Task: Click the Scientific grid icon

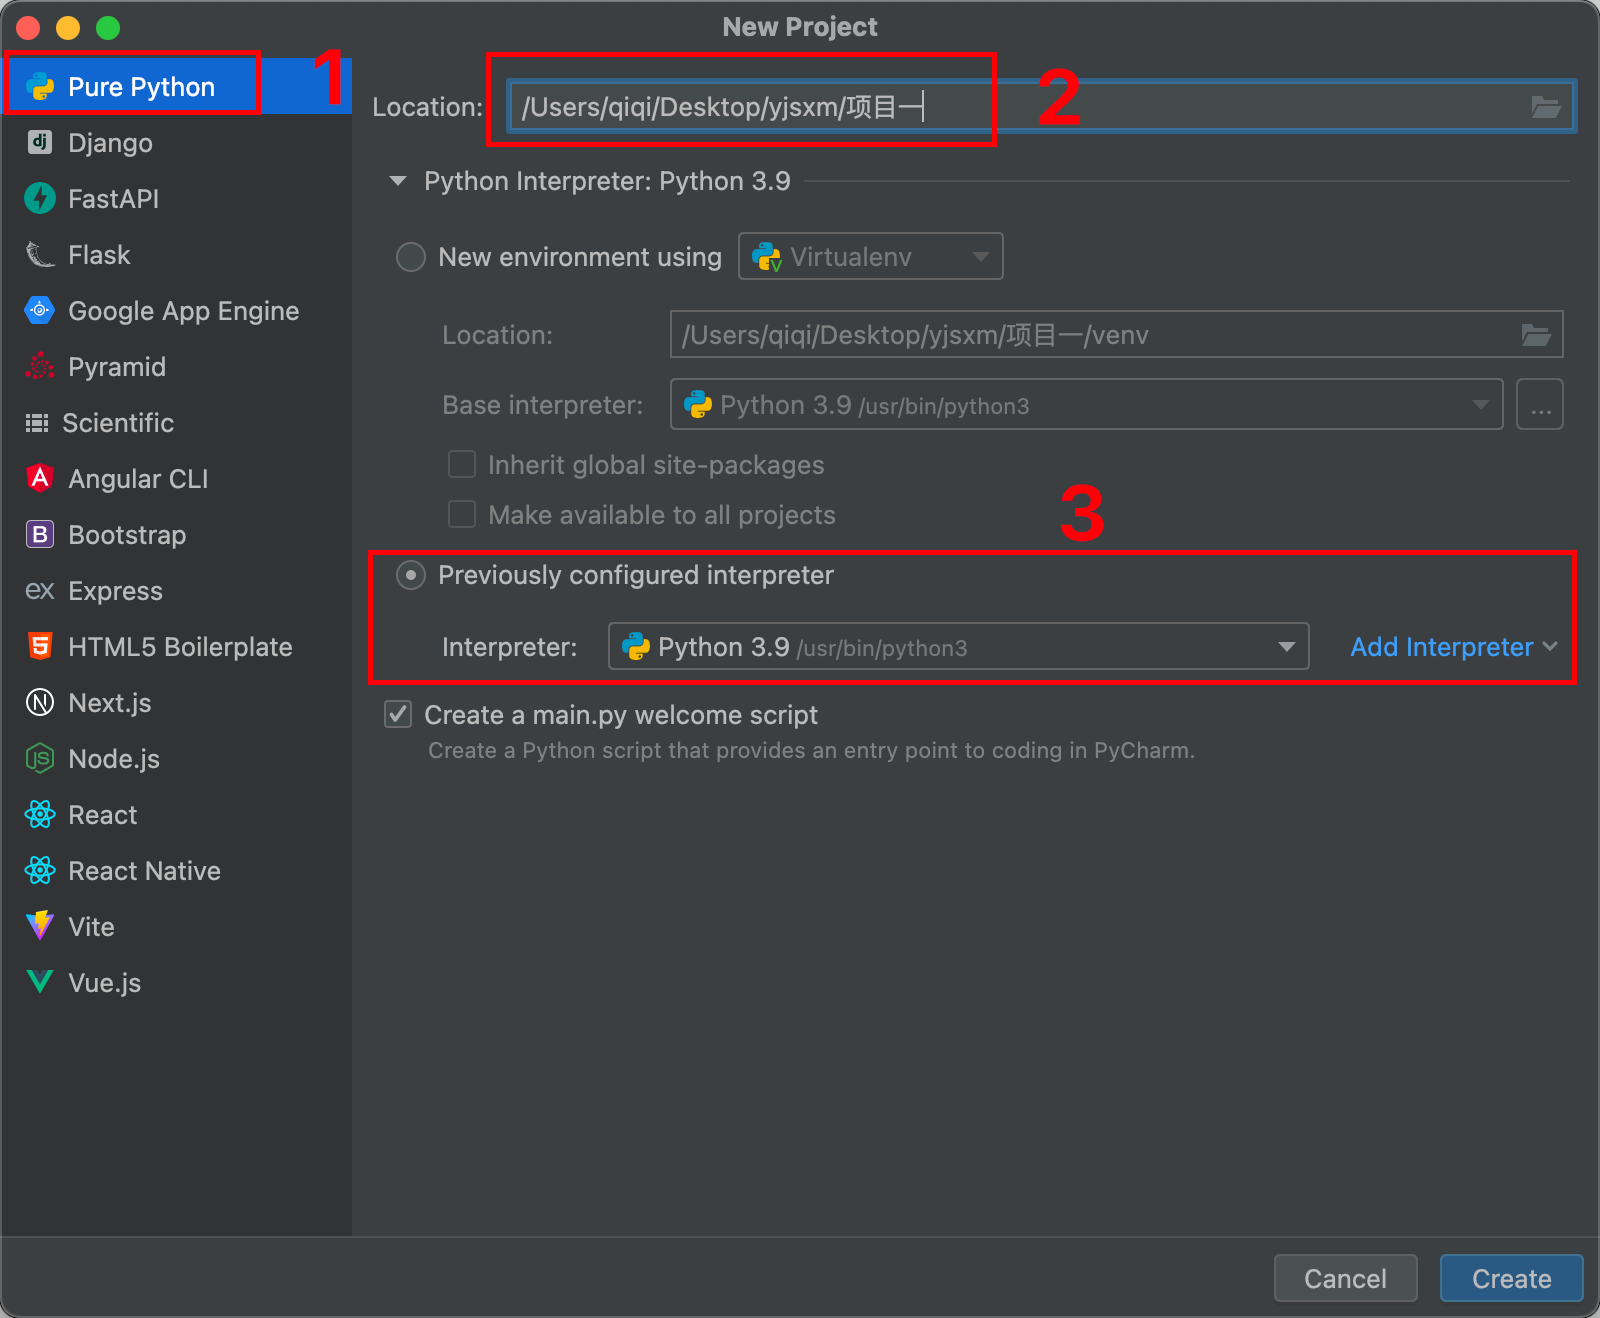Action: tap(37, 423)
